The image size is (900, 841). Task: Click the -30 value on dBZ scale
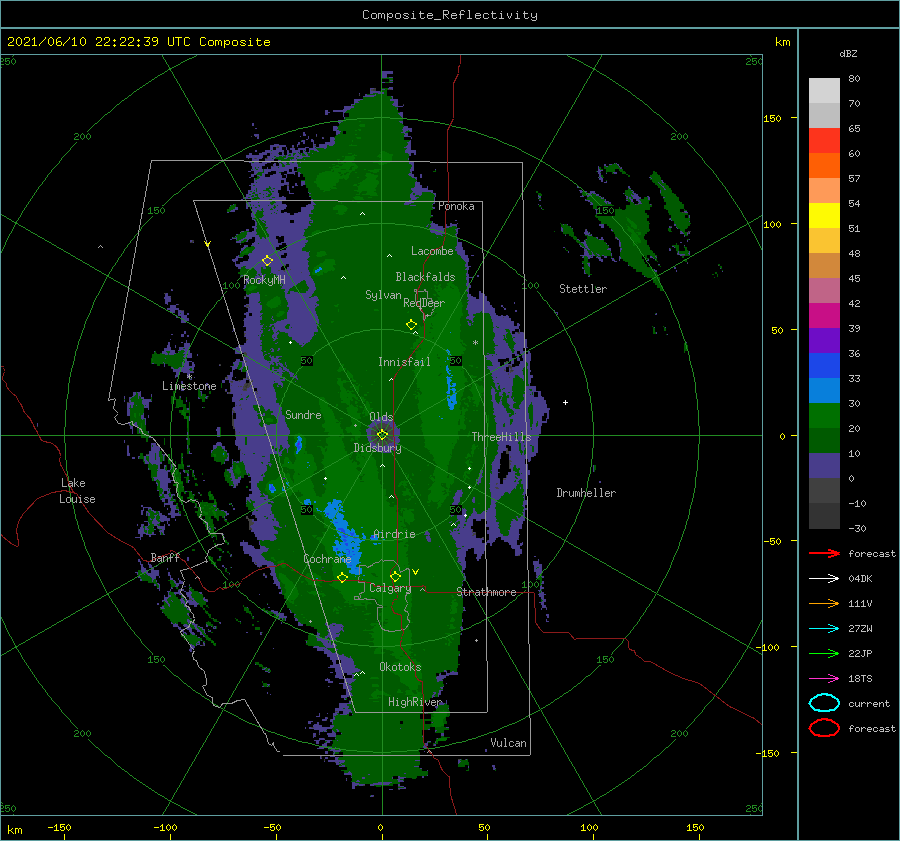click(858, 529)
